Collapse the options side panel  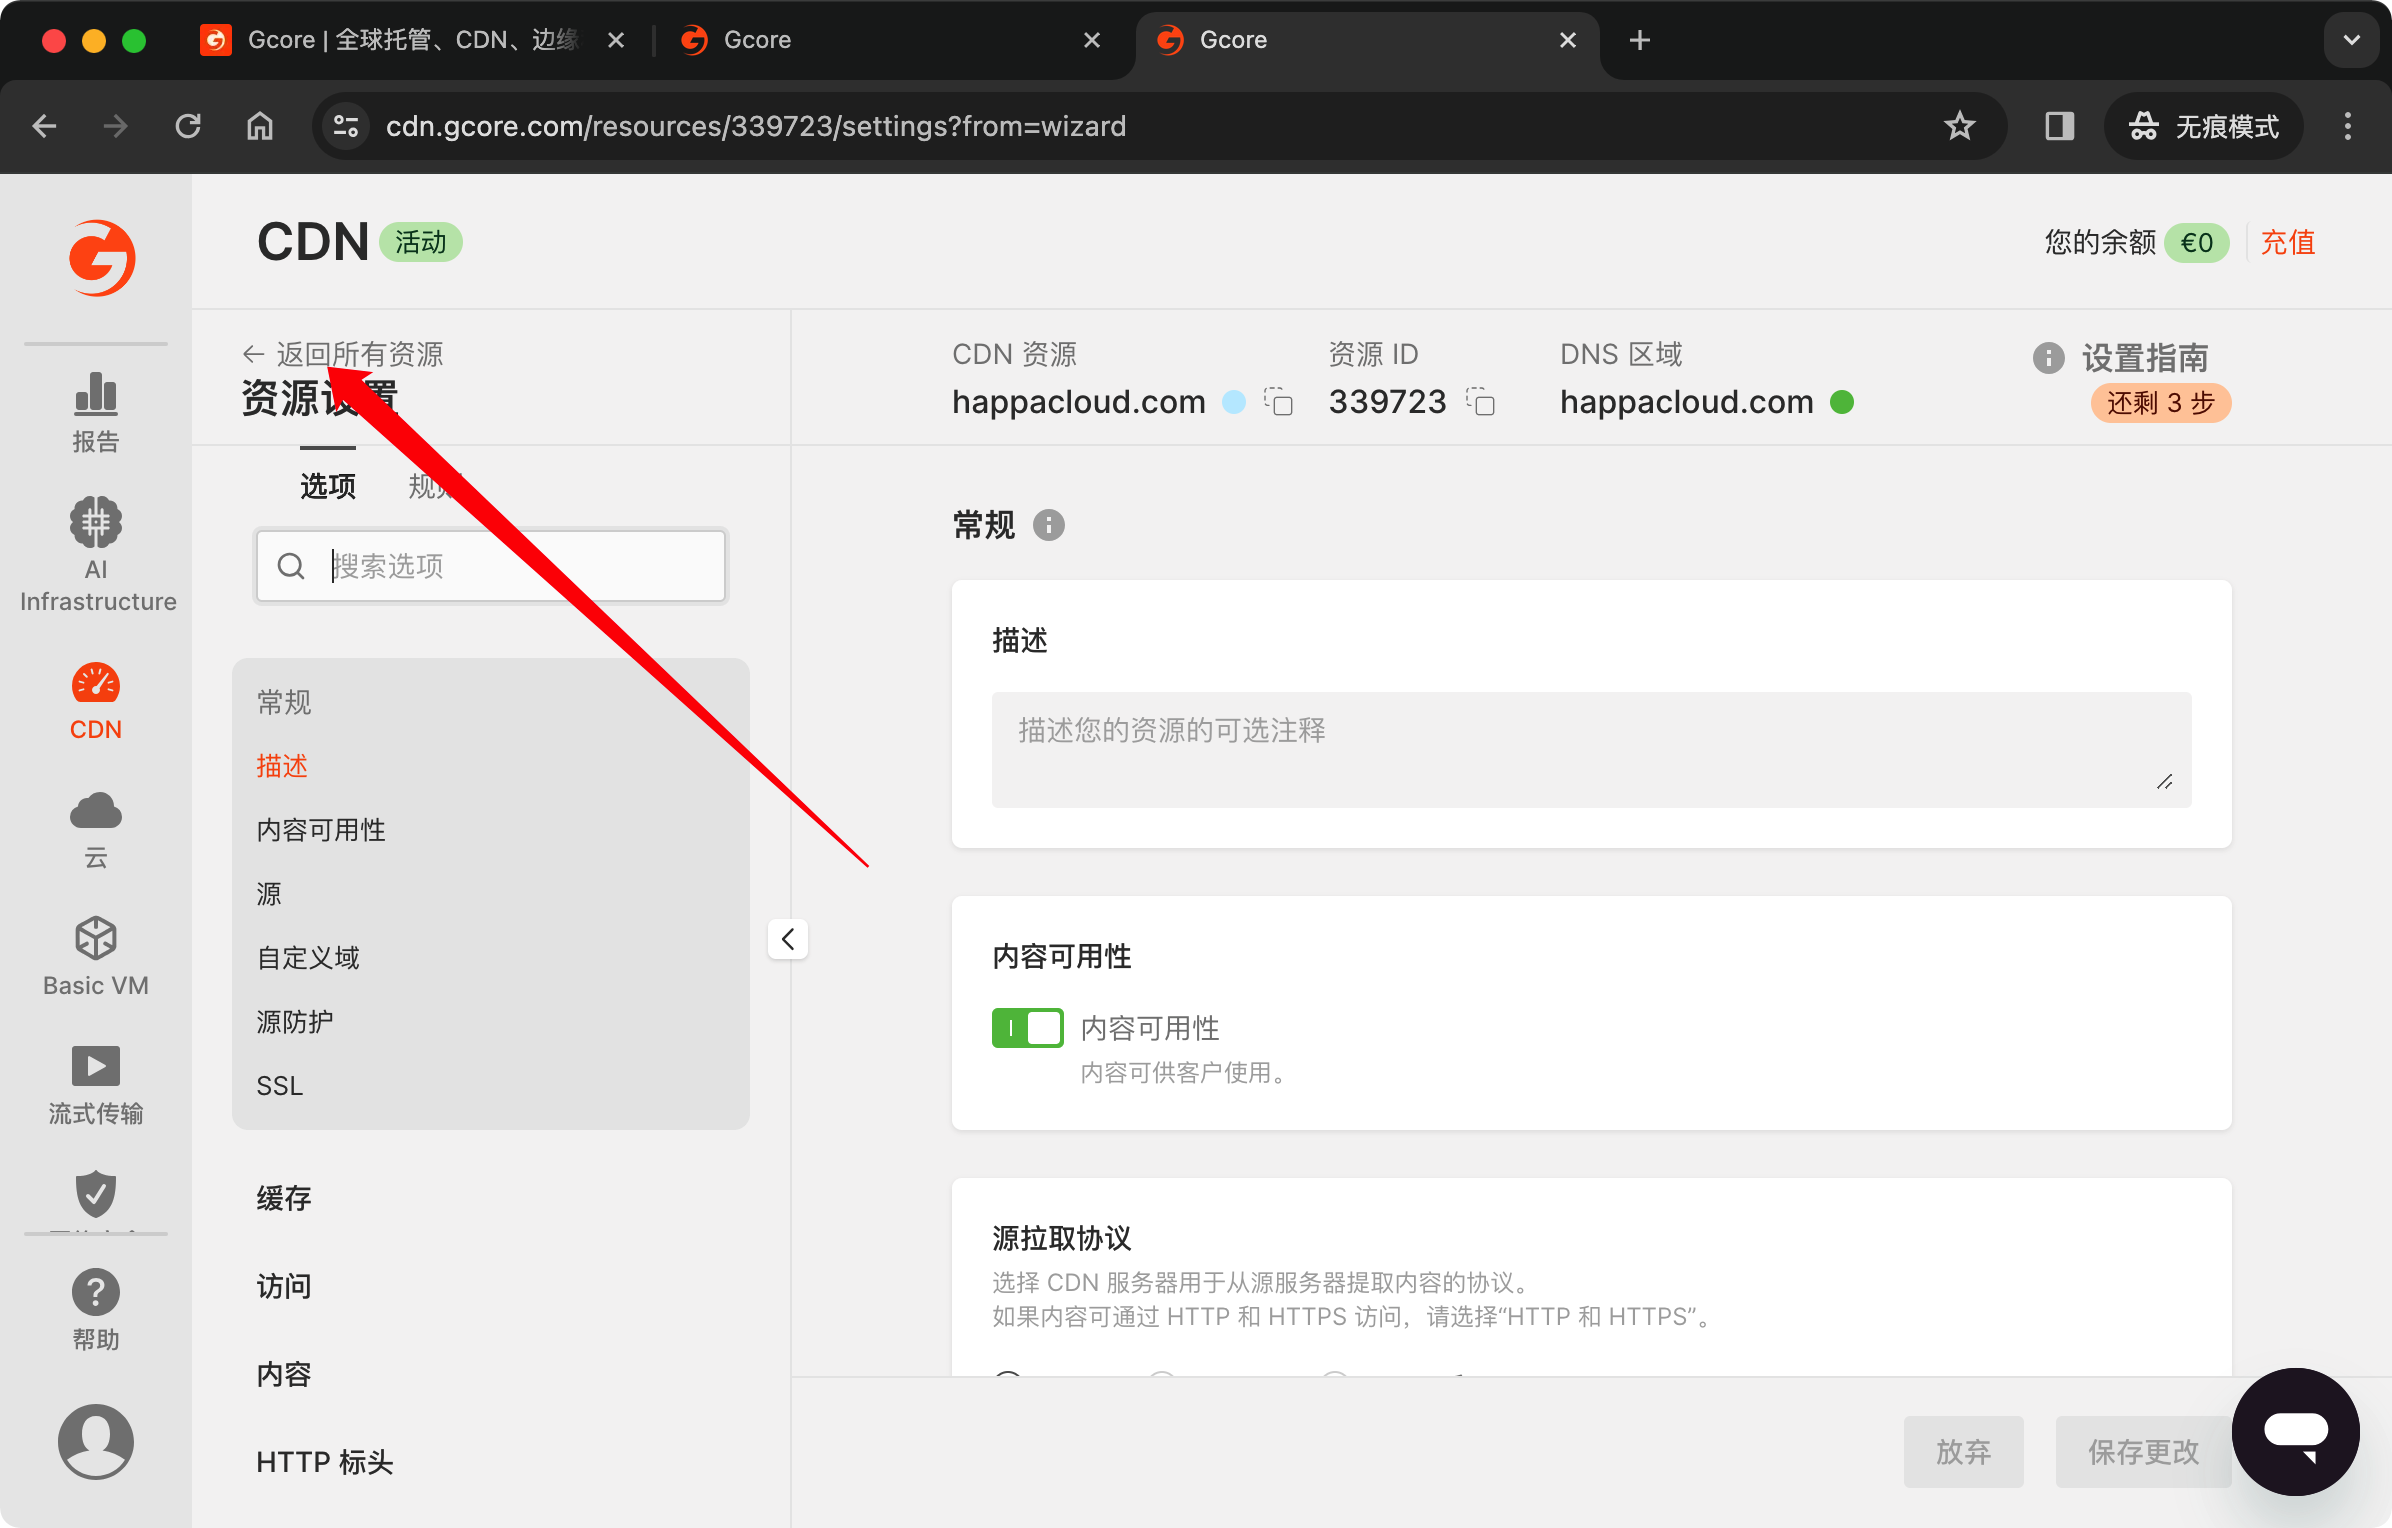coord(788,939)
